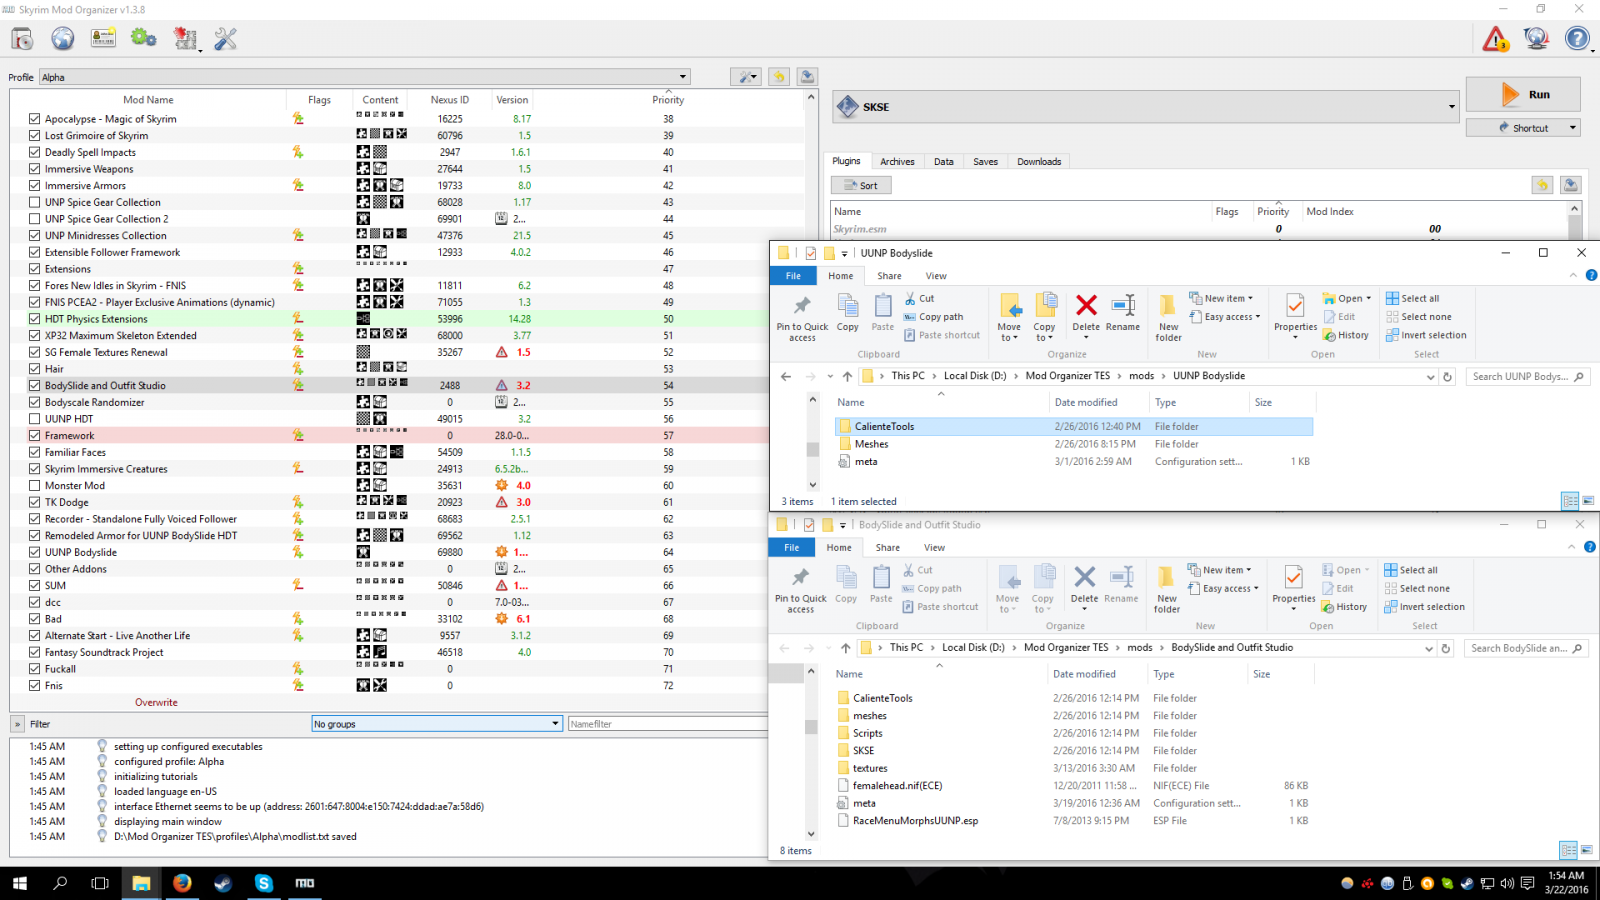1600x900 pixels.
Task: Open the Executables gears icon
Action: (144, 39)
